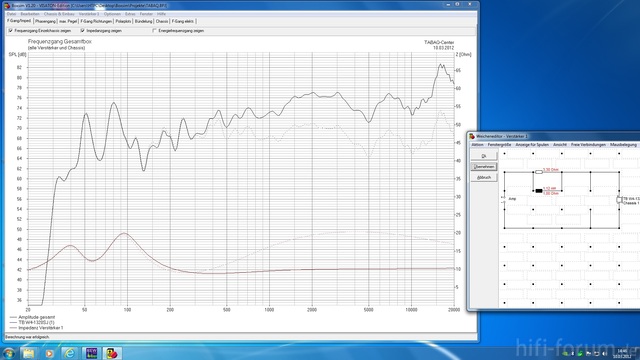Click the Übernehmen button in Weicheneditor
Screen dimensions: 640x360
tap(484, 167)
